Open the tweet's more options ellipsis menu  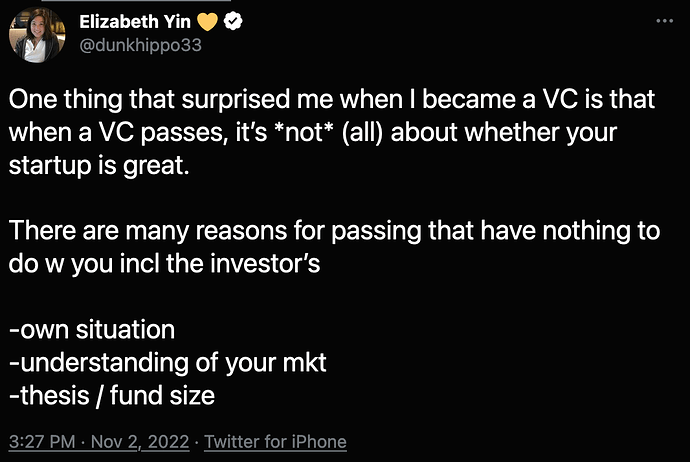click(x=663, y=20)
